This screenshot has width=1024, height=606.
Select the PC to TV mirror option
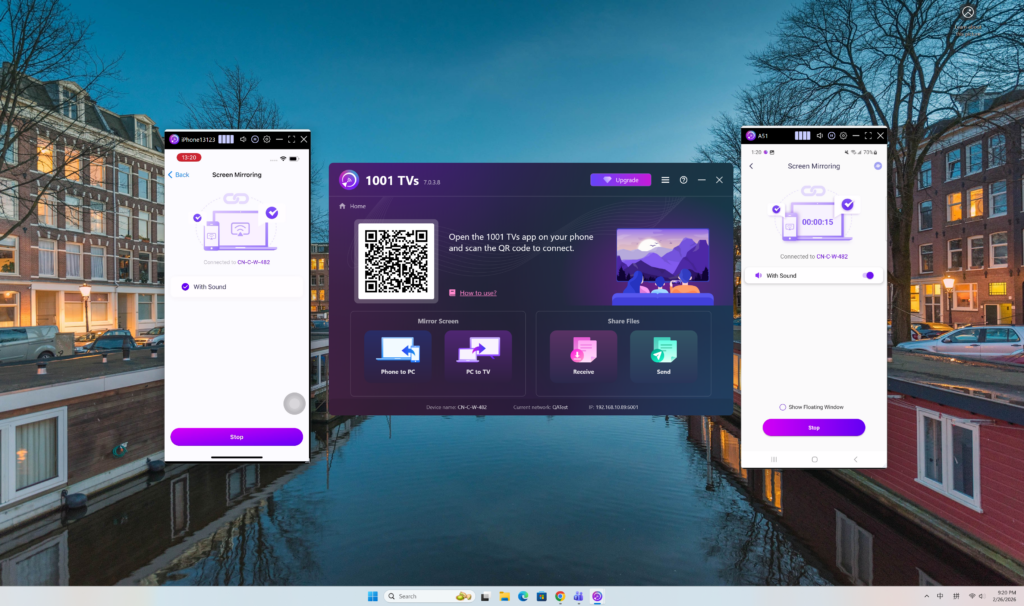(x=477, y=352)
